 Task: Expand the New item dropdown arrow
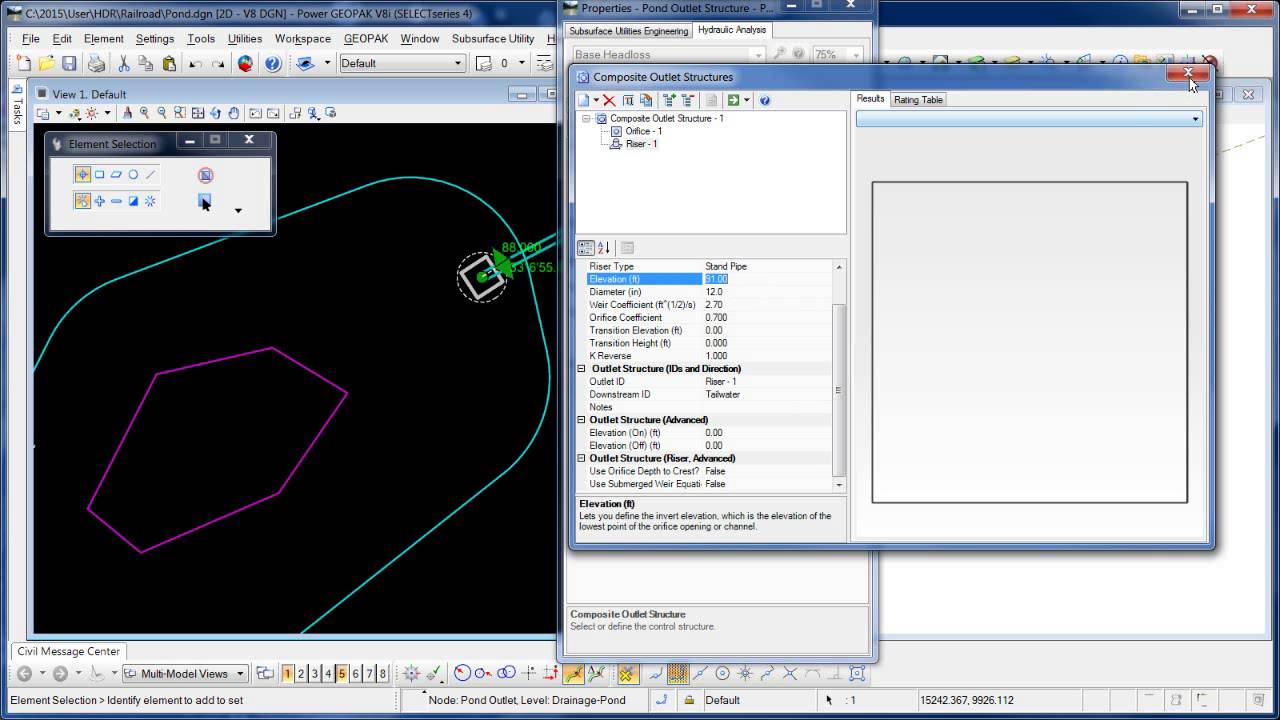pos(596,100)
